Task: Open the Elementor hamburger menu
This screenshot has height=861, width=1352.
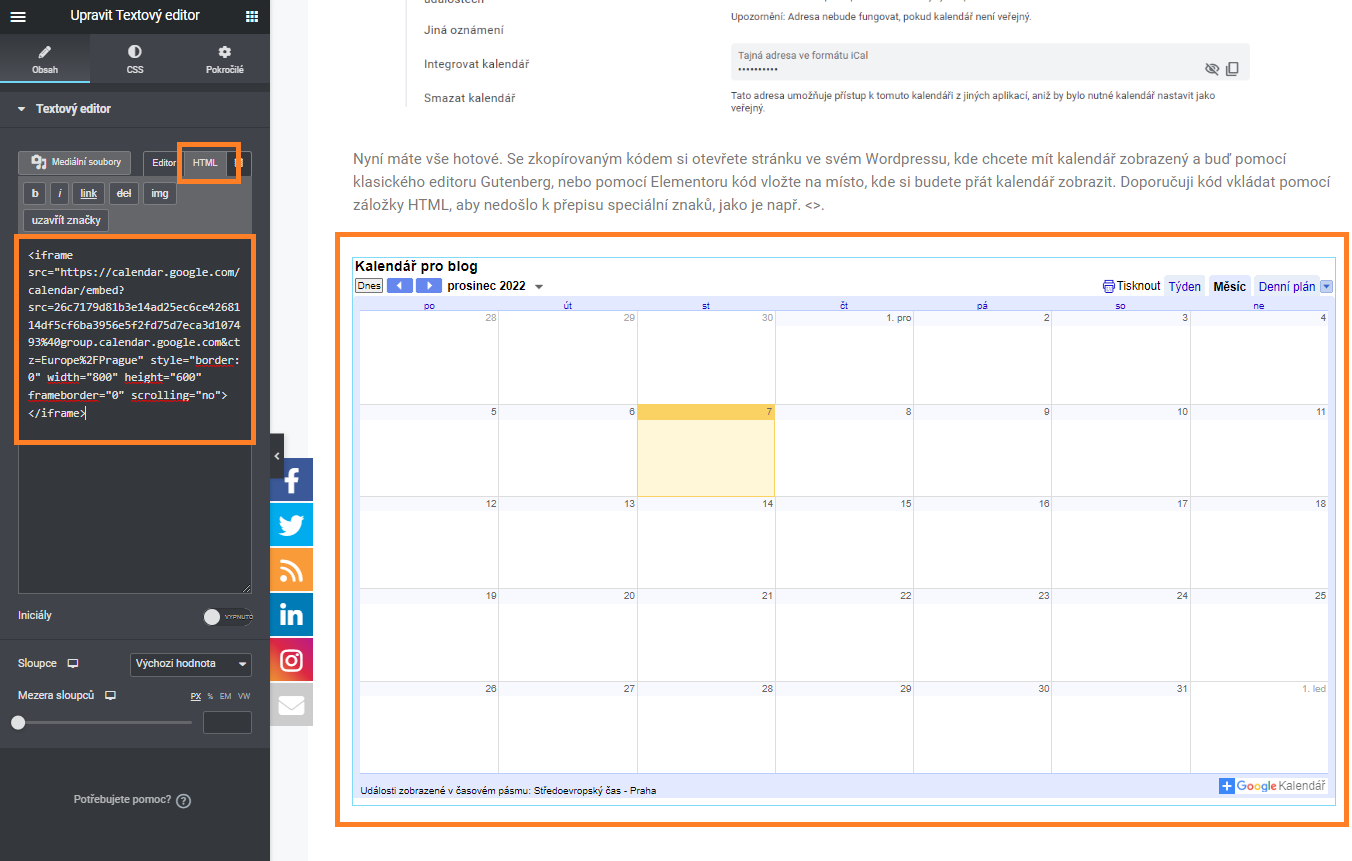Action: 18,16
